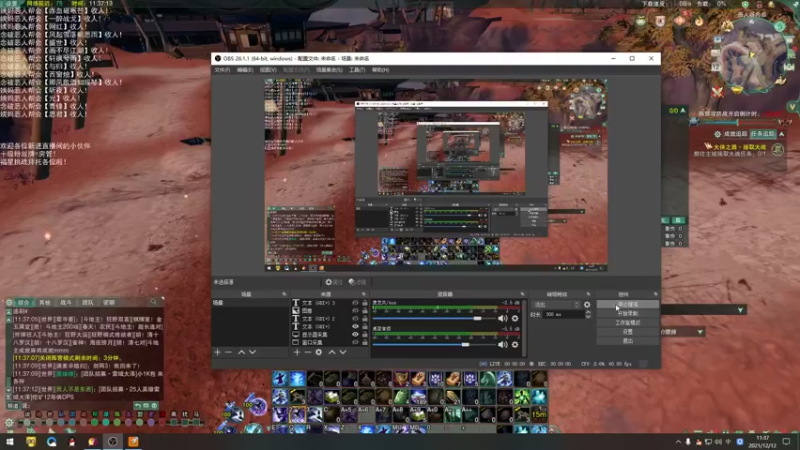800x450 pixels.
Task: Click the transition duration 300 ms field
Action: tap(563, 315)
